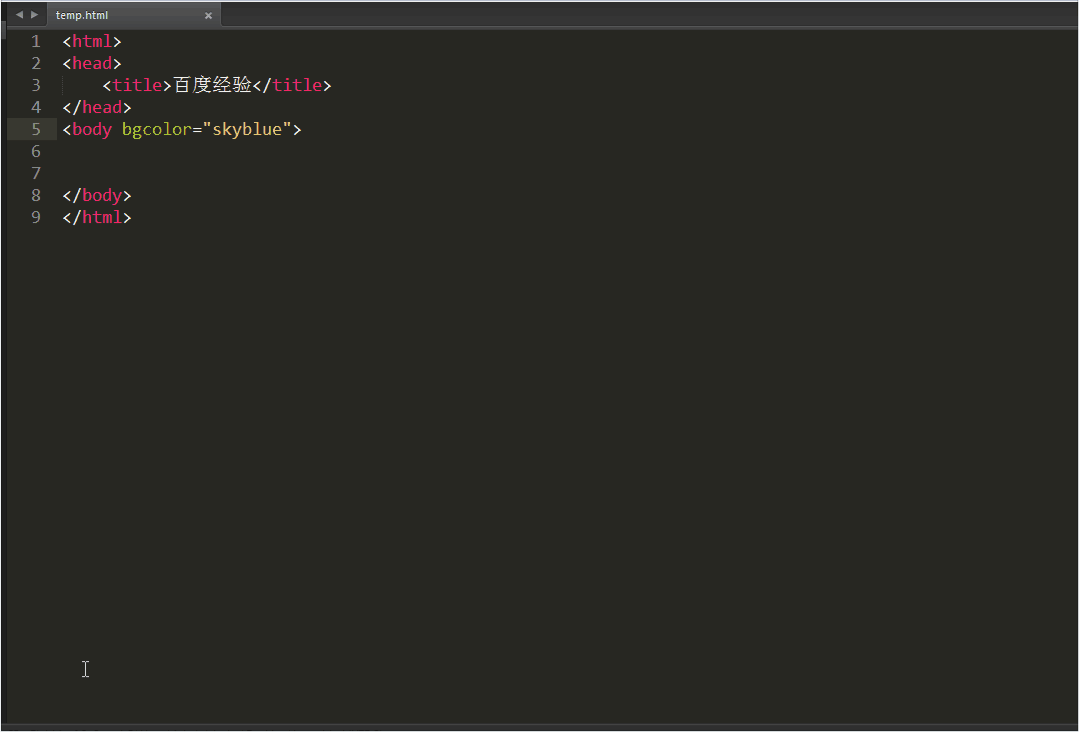
Task: Place cursor in opening html tag
Action: pos(92,41)
